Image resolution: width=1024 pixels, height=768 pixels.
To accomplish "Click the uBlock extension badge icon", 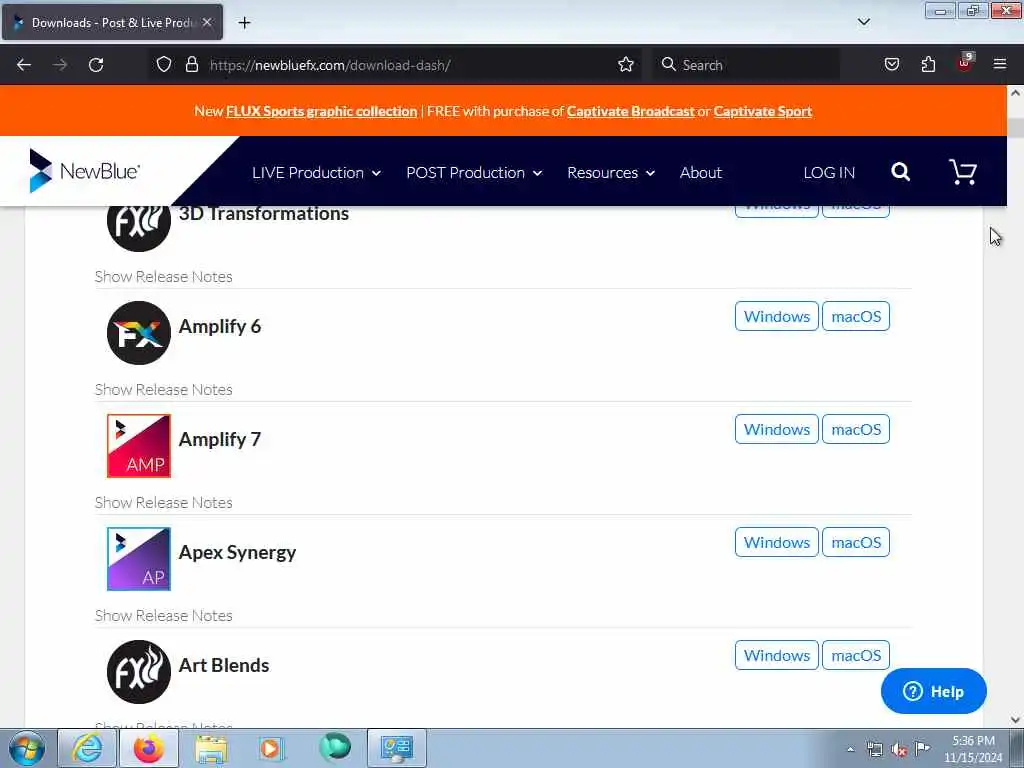I will coord(965,63).
